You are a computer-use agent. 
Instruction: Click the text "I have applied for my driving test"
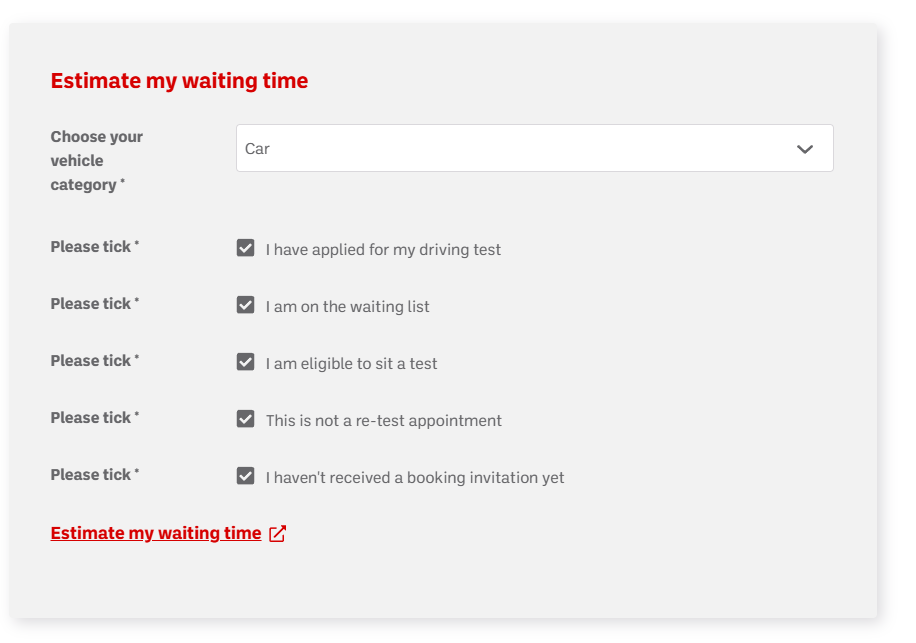click(383, 250)
